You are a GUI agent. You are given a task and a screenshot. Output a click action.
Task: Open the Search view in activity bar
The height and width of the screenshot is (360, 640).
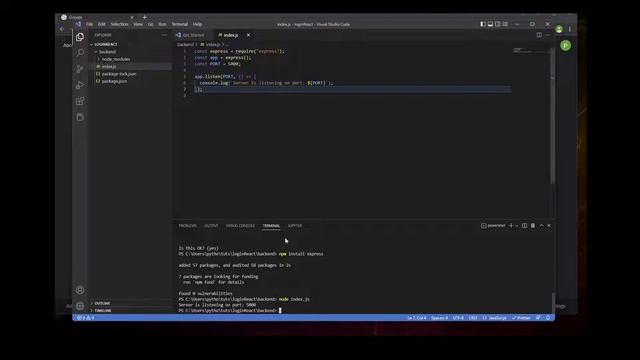pyautogui.click(x=80, y=53)
